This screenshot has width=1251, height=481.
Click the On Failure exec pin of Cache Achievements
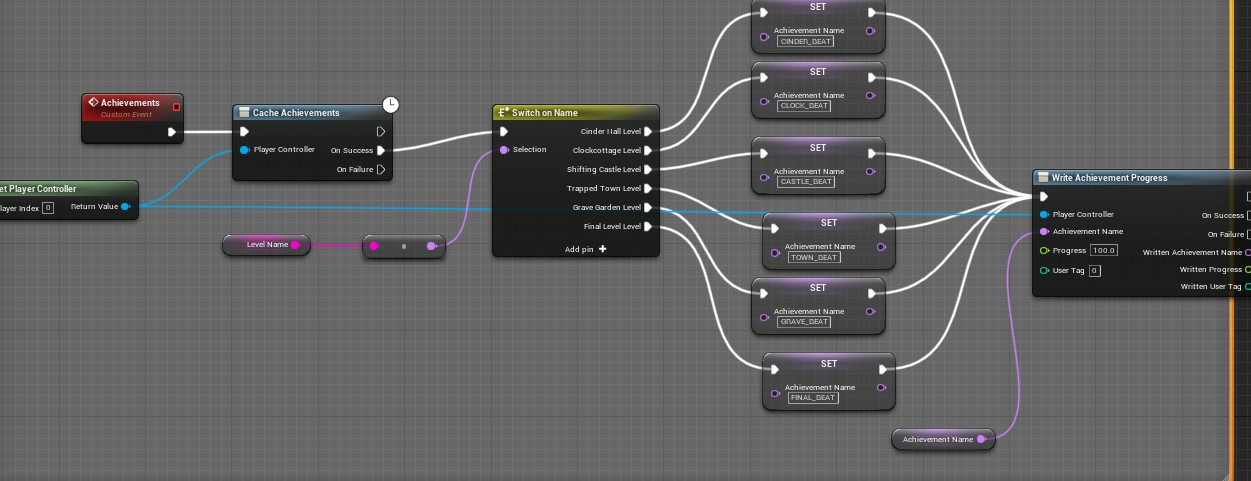pyautogui.click(x=381, y=170)
